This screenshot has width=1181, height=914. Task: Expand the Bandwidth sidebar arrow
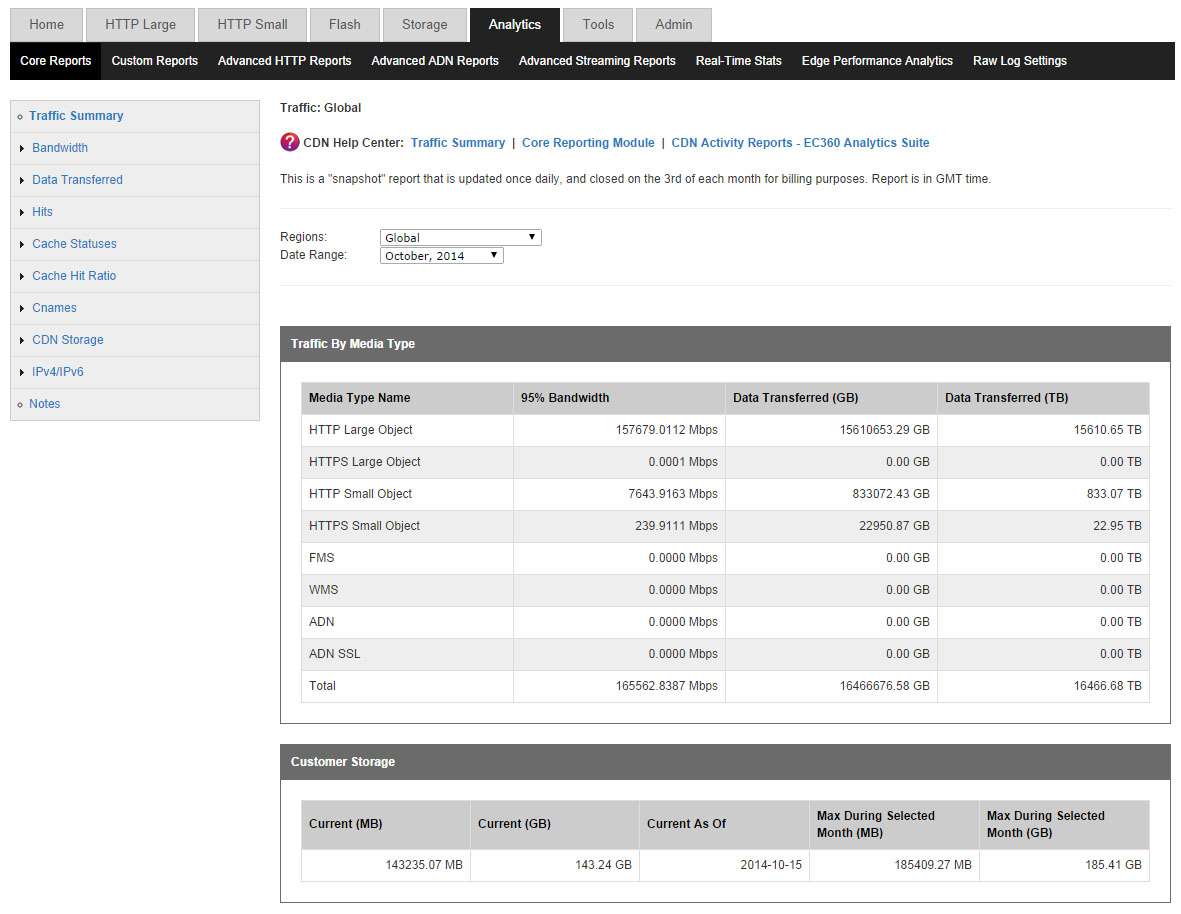click(x=22, y=148)
